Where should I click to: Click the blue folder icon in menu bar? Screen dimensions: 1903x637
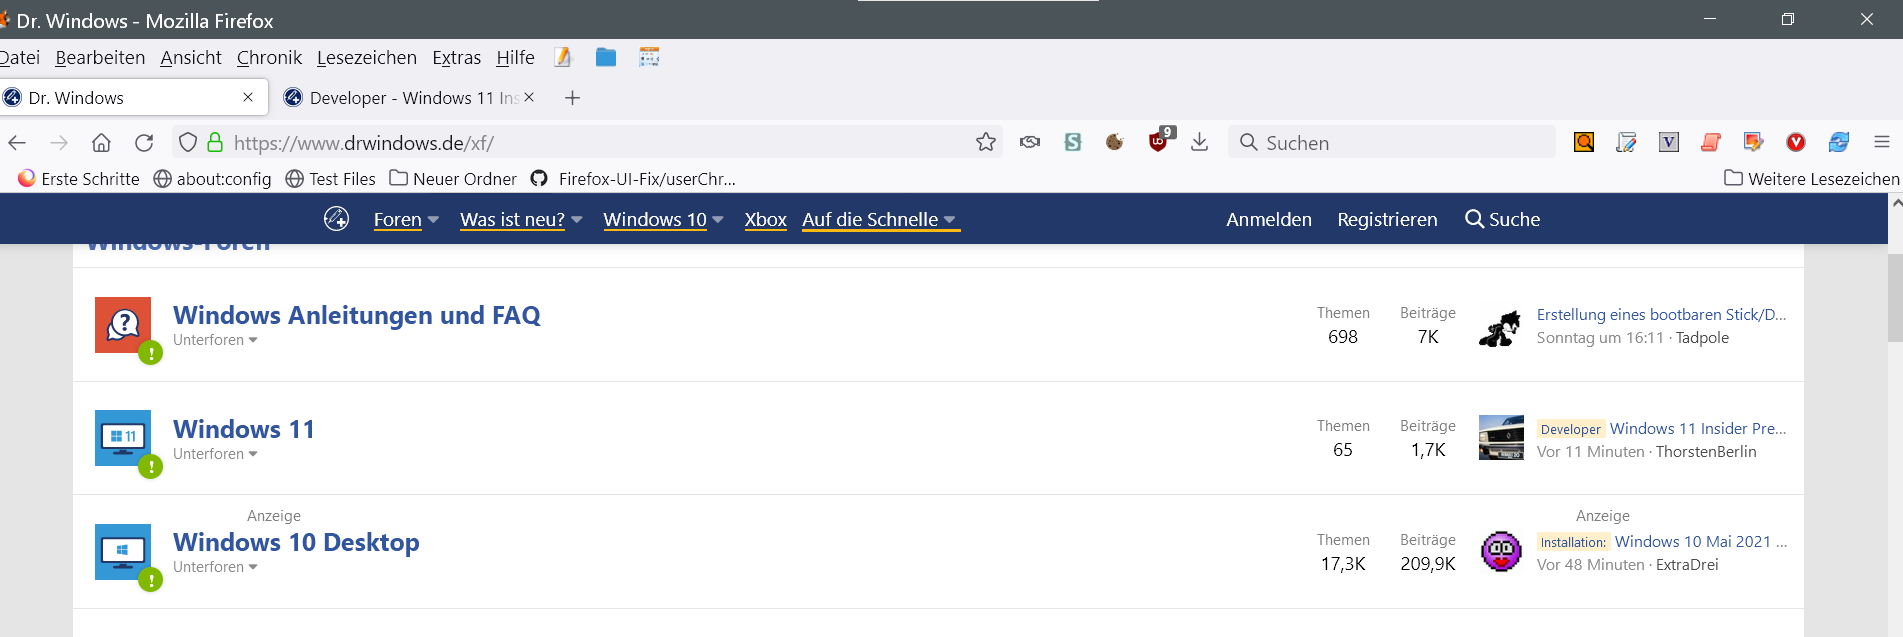pos(606,57)
